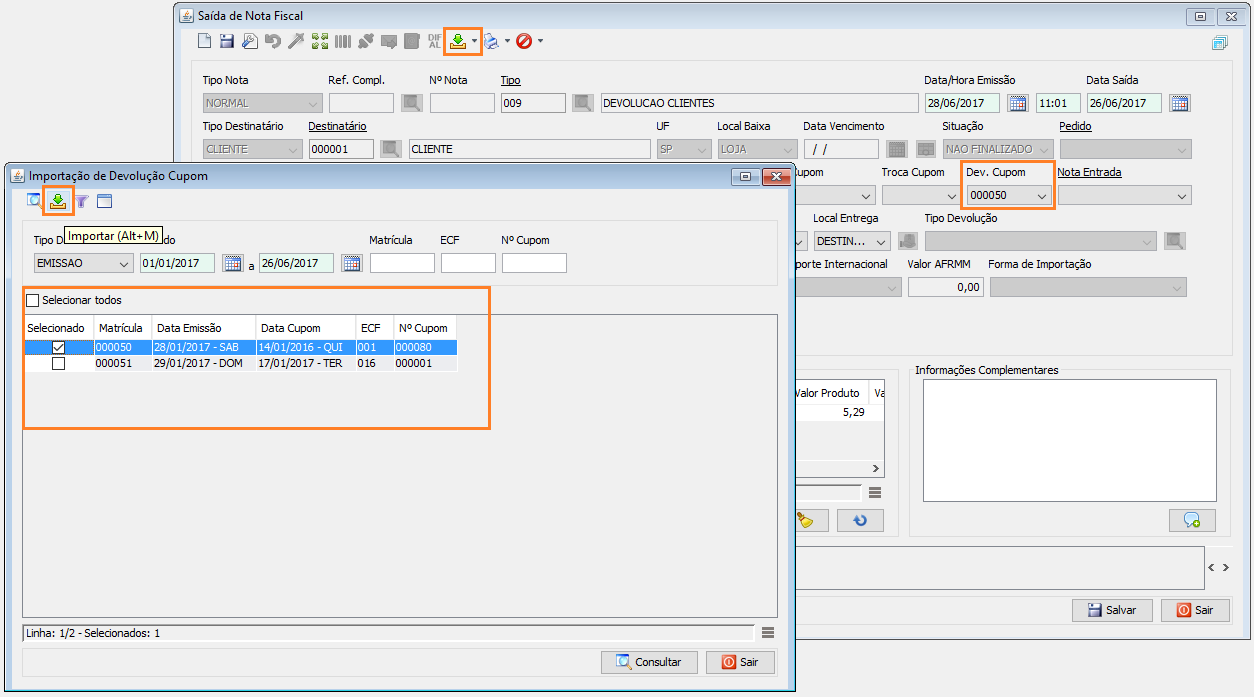The height and width of the screenshot is (697, 1254).
Task: Click the green four-arrows expand icon in the toolbar
Action: coord(320,41)
